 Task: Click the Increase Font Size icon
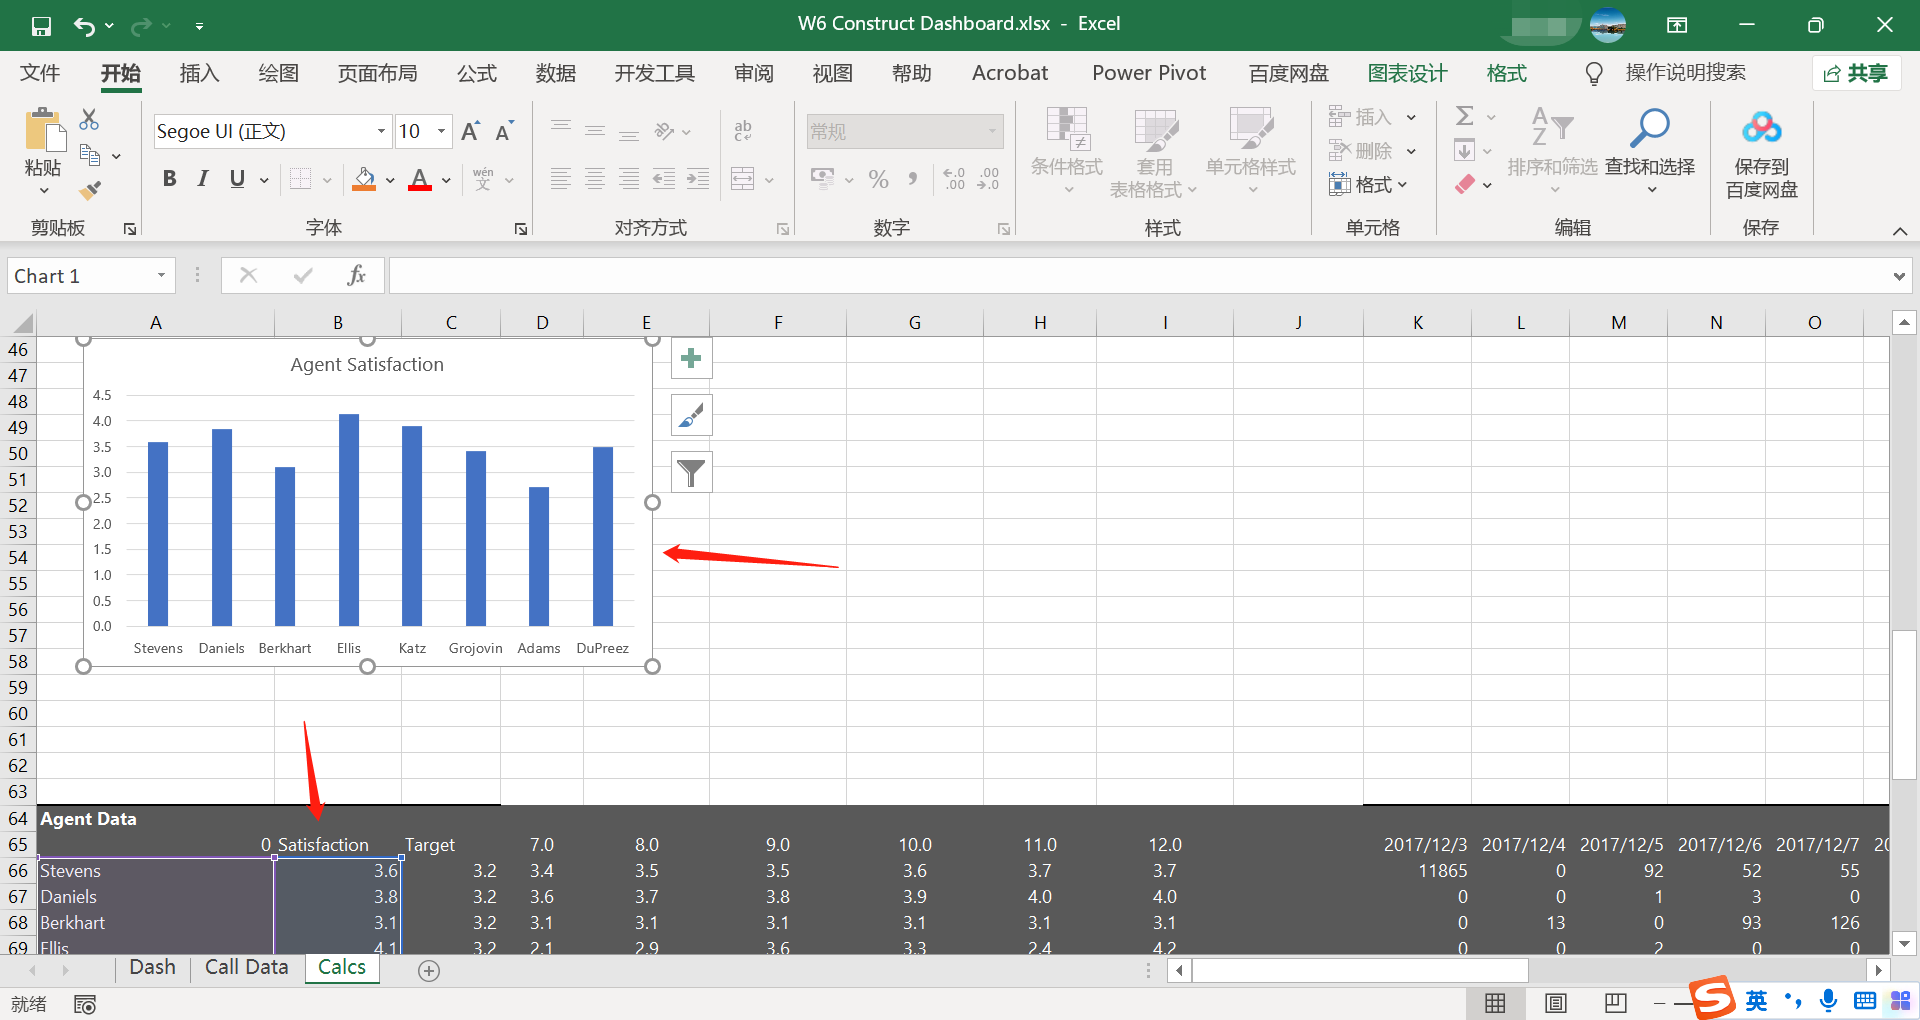click(x=470, y=131)
